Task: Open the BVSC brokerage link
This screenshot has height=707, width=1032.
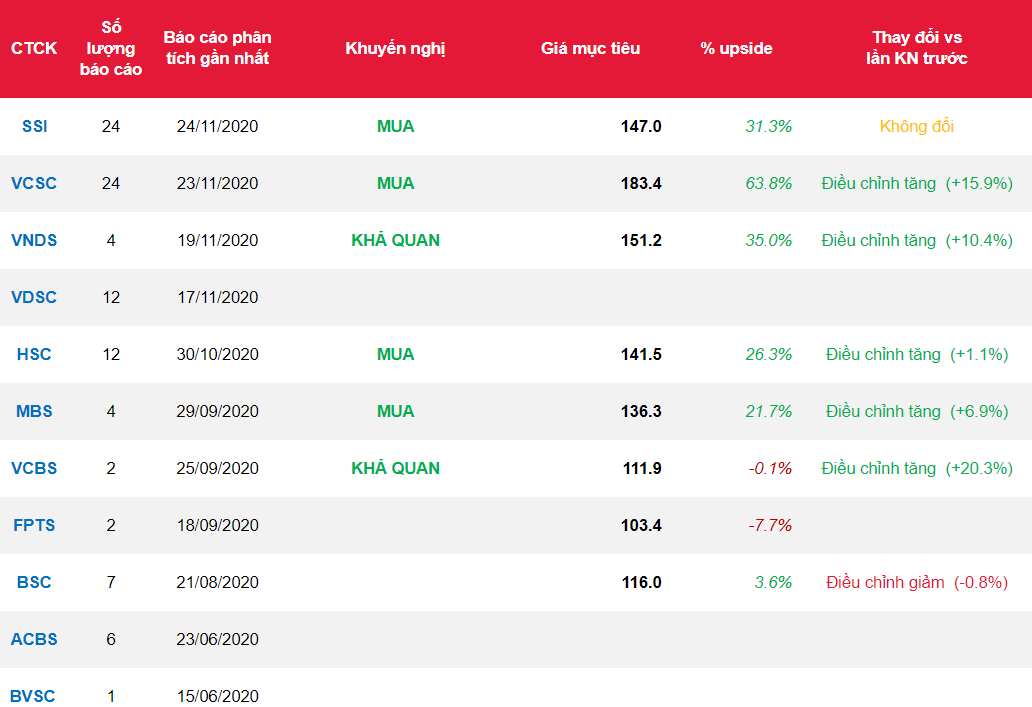Action: pos(34,696)
